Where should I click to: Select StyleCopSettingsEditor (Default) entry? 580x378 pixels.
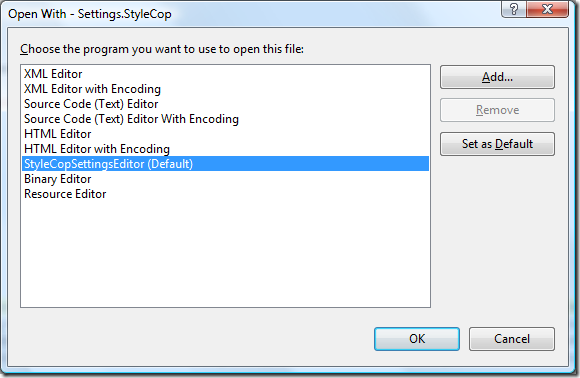tap(225, 164)
